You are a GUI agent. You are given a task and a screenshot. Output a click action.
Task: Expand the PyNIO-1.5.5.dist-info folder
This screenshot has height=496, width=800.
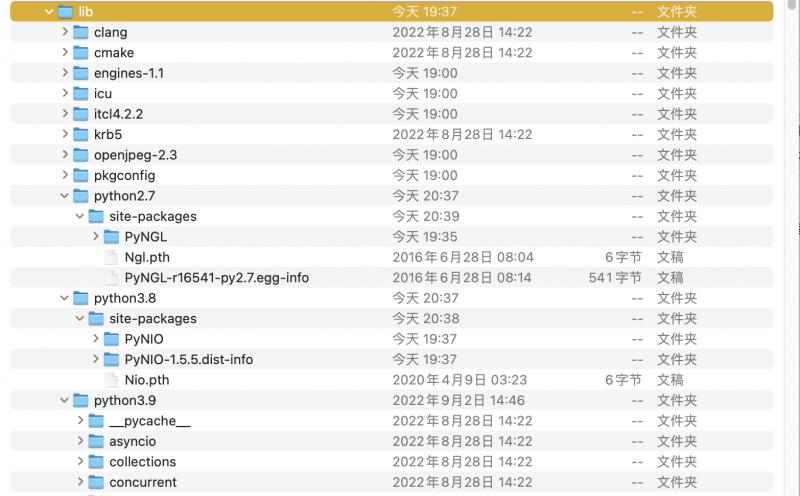point(95,359)
